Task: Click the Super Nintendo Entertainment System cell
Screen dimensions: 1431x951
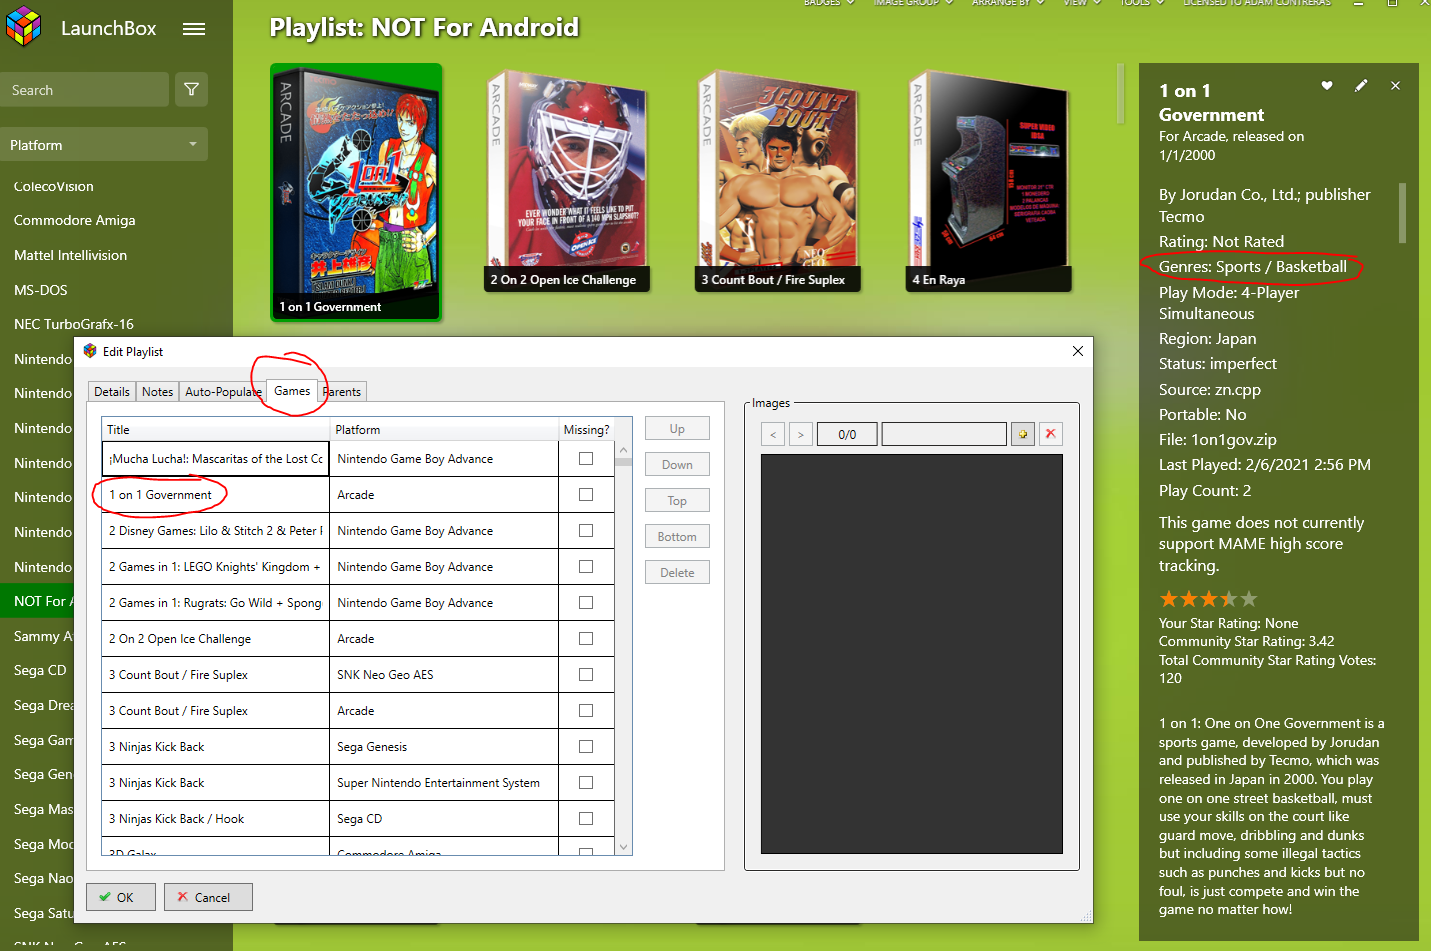Action: click(444, 783)
